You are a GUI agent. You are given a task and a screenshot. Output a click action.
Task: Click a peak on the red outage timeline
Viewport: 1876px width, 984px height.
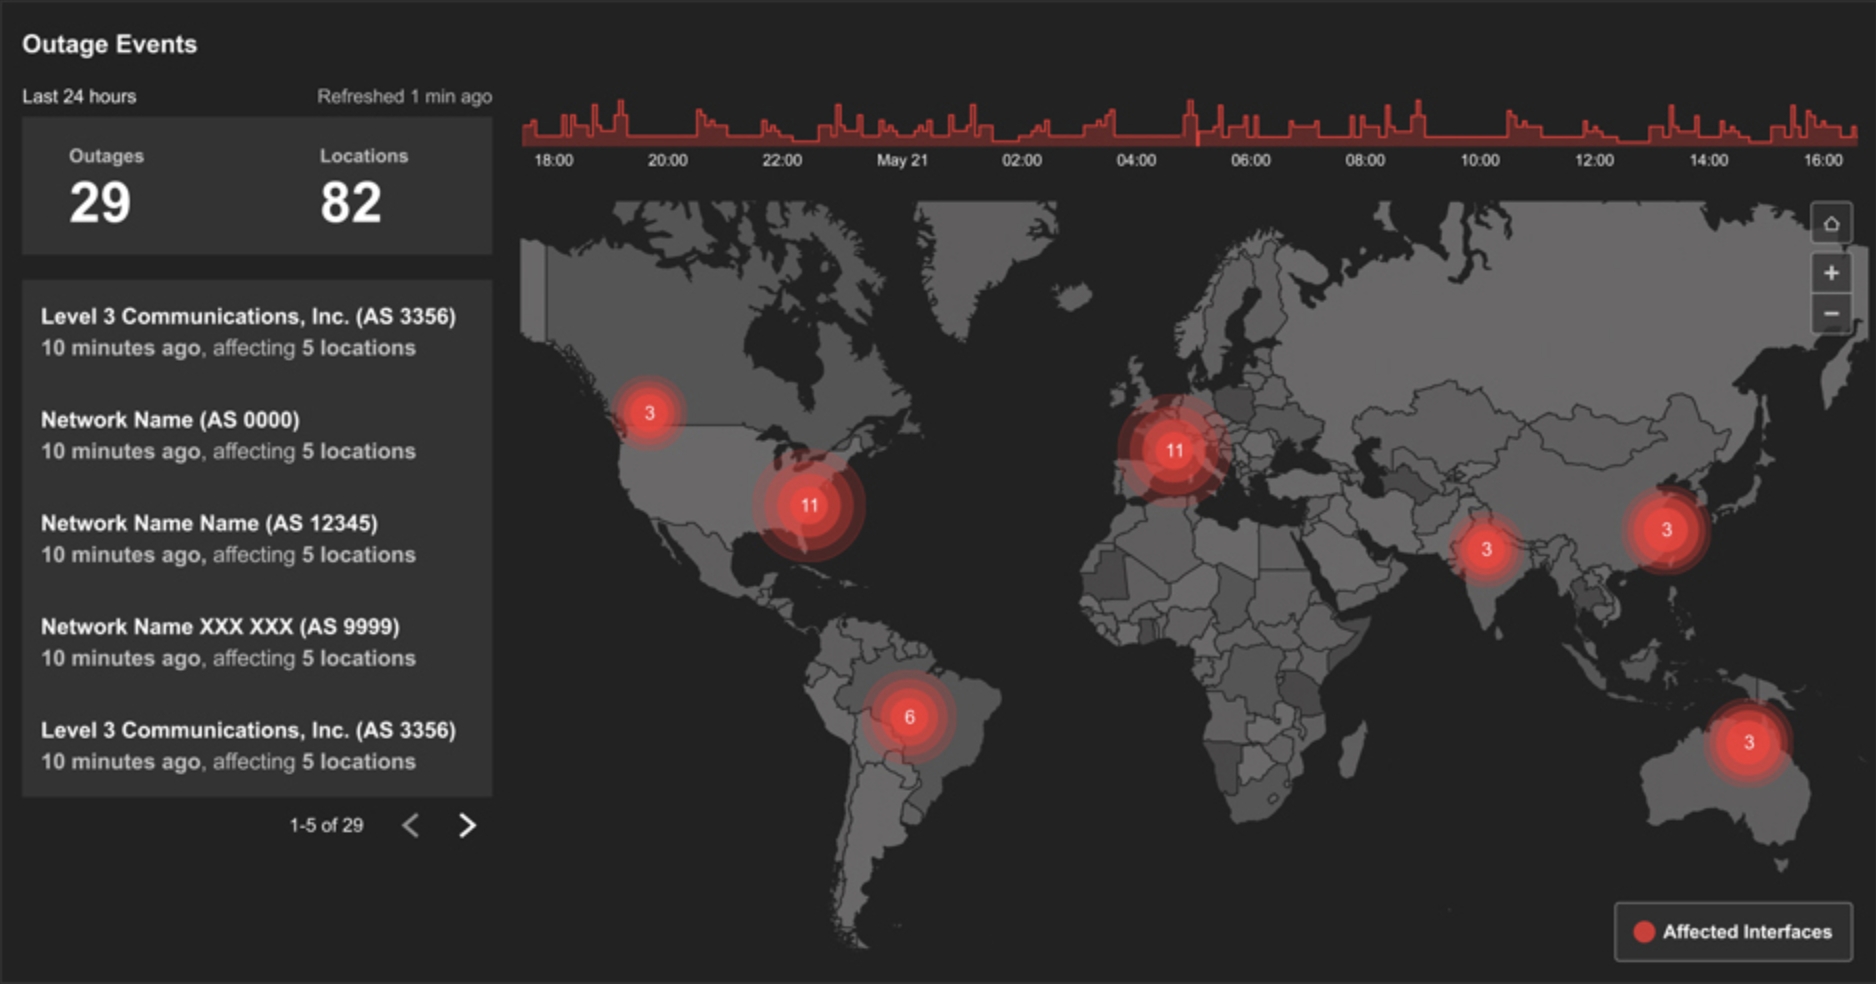(1191, 110)
